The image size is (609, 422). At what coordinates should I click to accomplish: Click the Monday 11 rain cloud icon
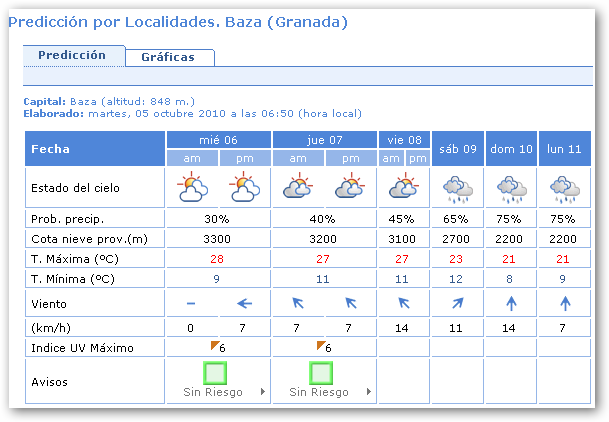tap(565, 187)
